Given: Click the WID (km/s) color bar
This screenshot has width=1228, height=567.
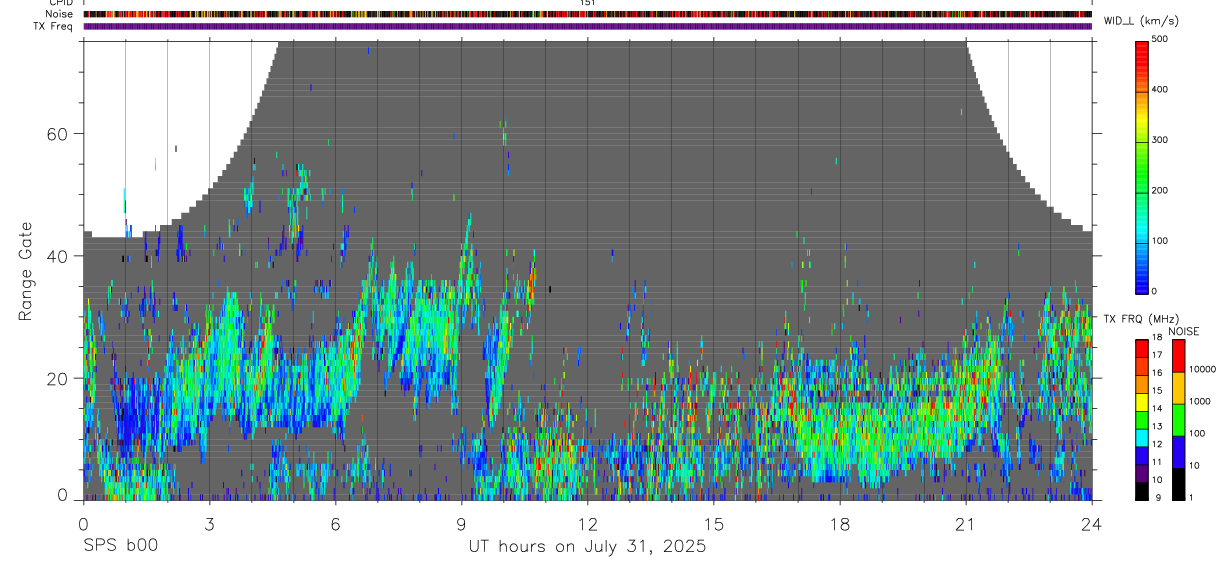Looking at the screenshot, I should pos(1142,166).
